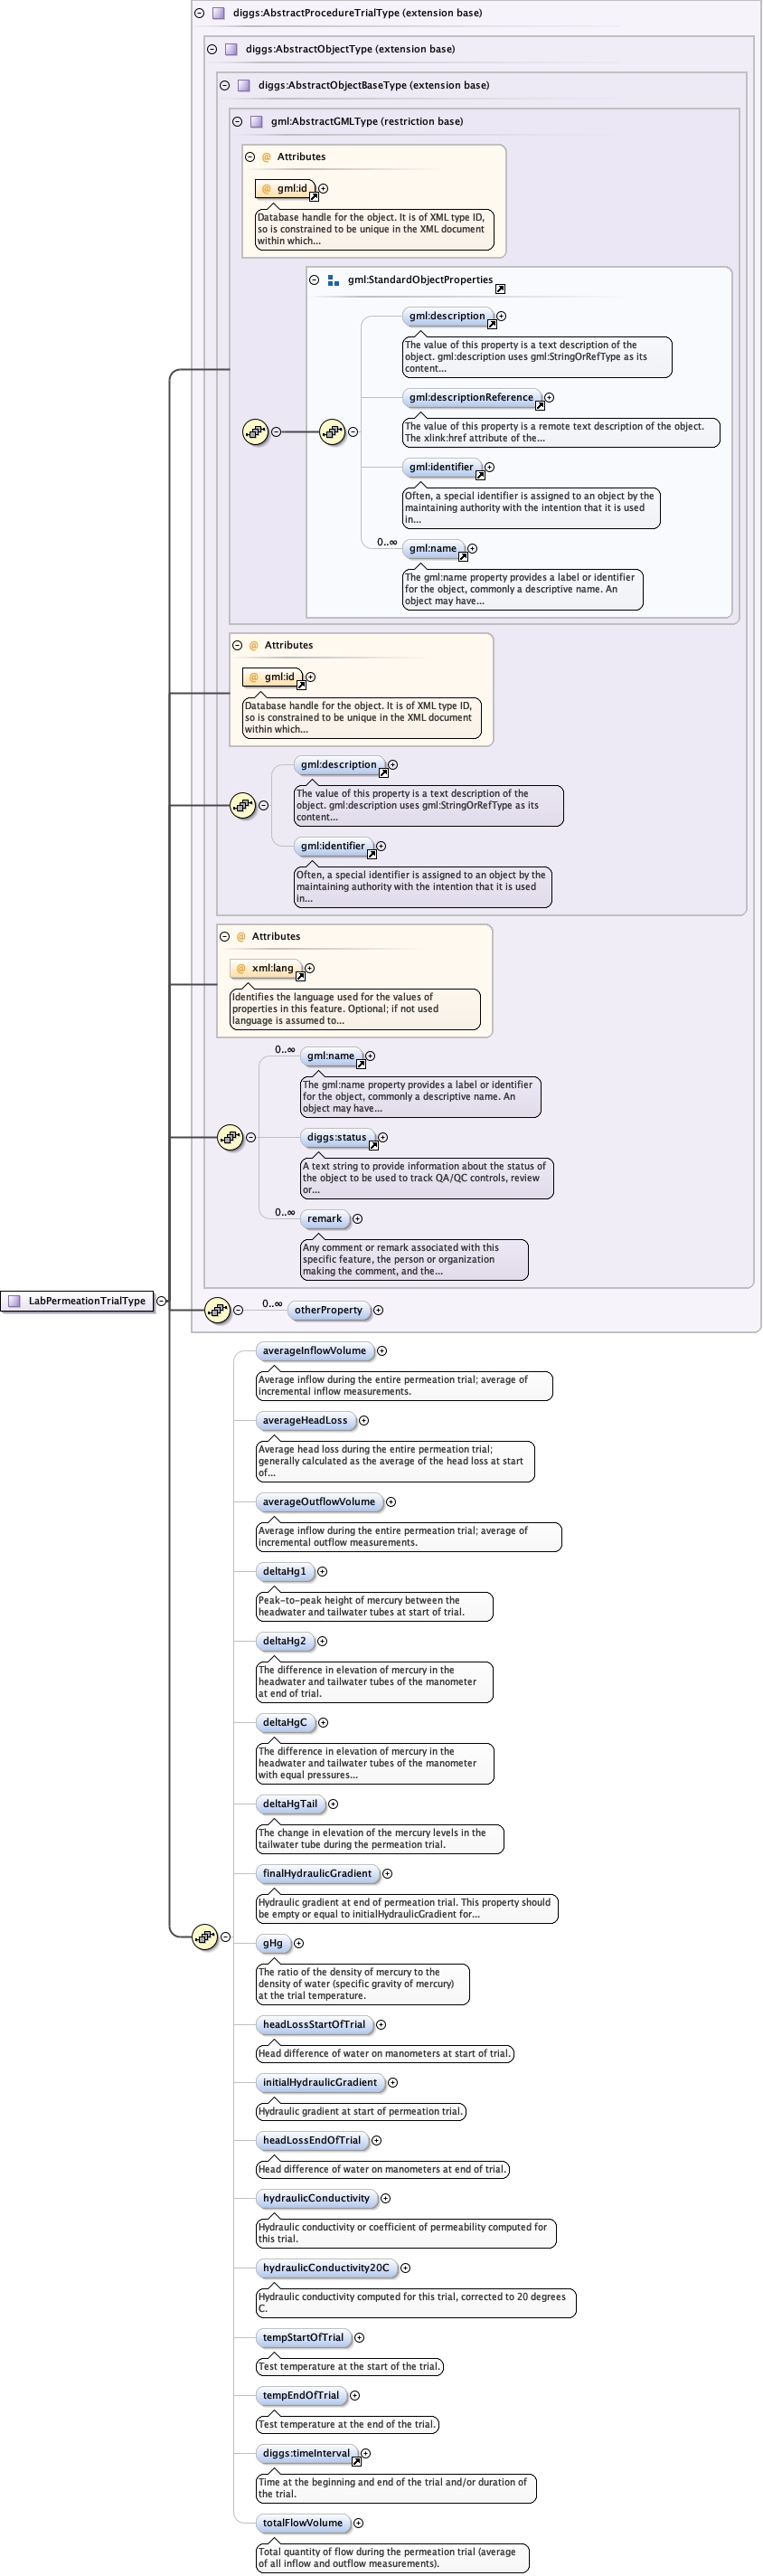Image resolution: width=763 pixels, height=2576 pixels.
Task: Click the link arrow icon under gml:descriptionReference
Action: (x=540, y=406)
